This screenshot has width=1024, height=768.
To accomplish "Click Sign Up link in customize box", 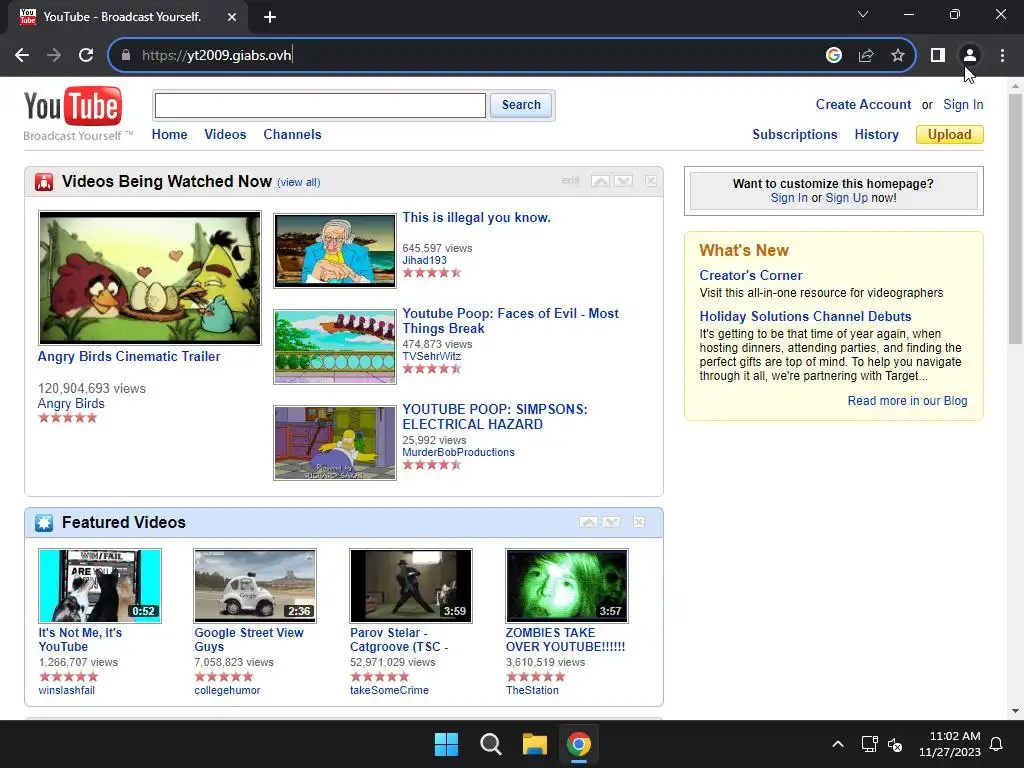I will (846, 198).
